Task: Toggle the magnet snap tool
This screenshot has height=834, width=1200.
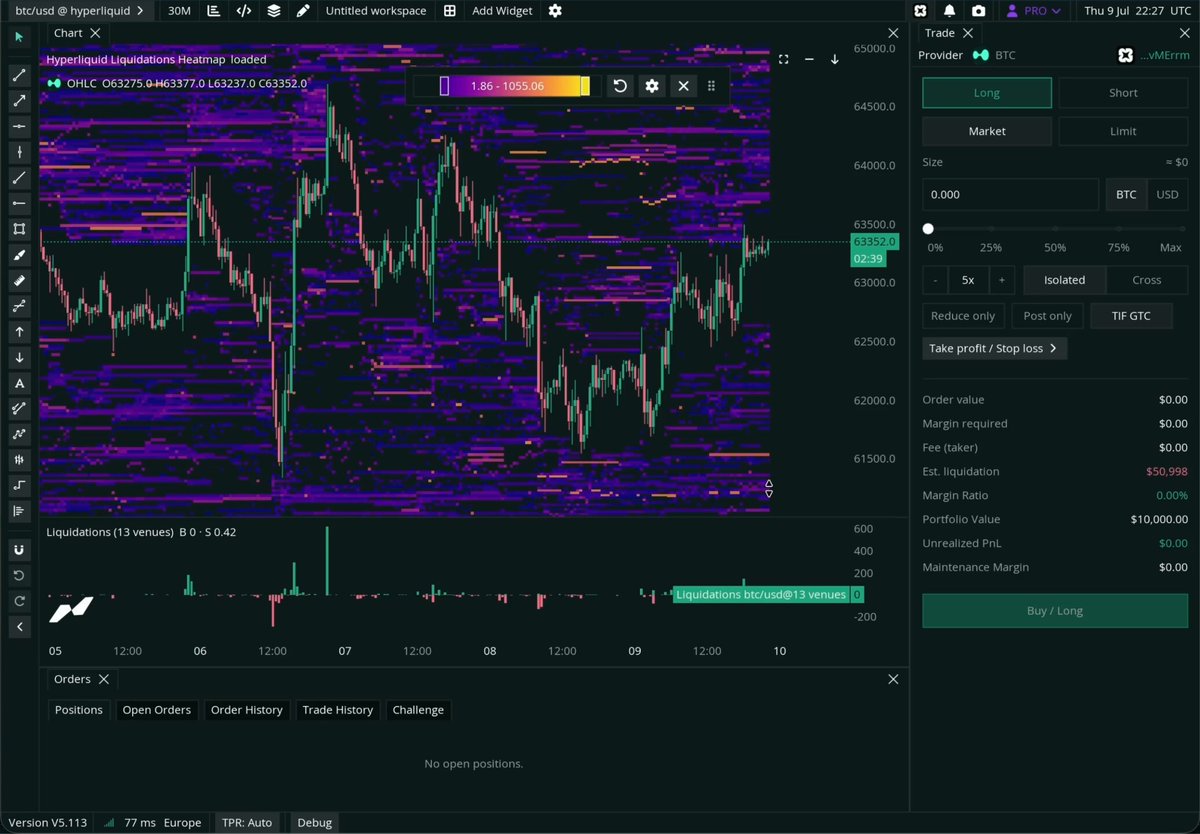Action: coord(19,550)
